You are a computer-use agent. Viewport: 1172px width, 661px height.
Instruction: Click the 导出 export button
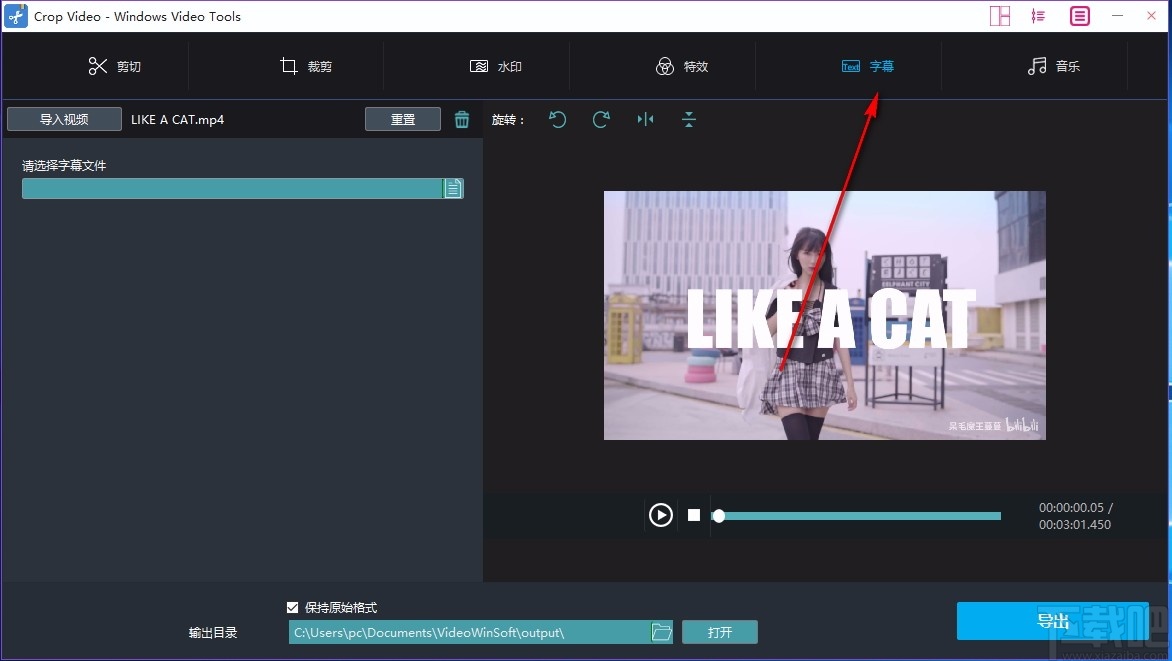coord(1052,620)
